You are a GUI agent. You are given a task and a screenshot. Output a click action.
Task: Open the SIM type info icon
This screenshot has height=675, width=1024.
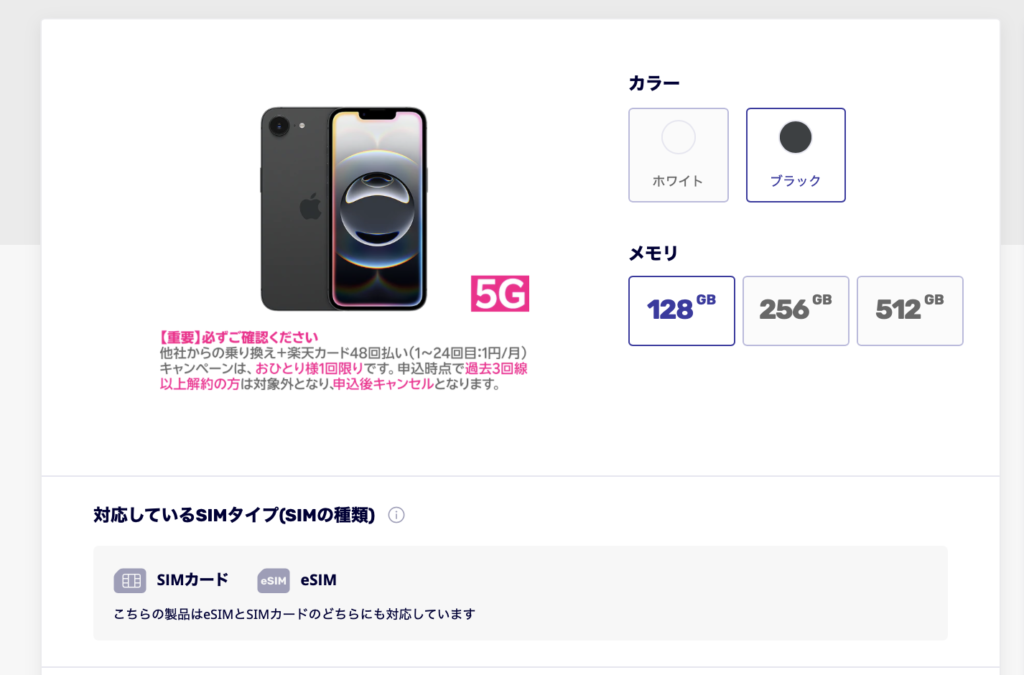[x=396, y=515]
